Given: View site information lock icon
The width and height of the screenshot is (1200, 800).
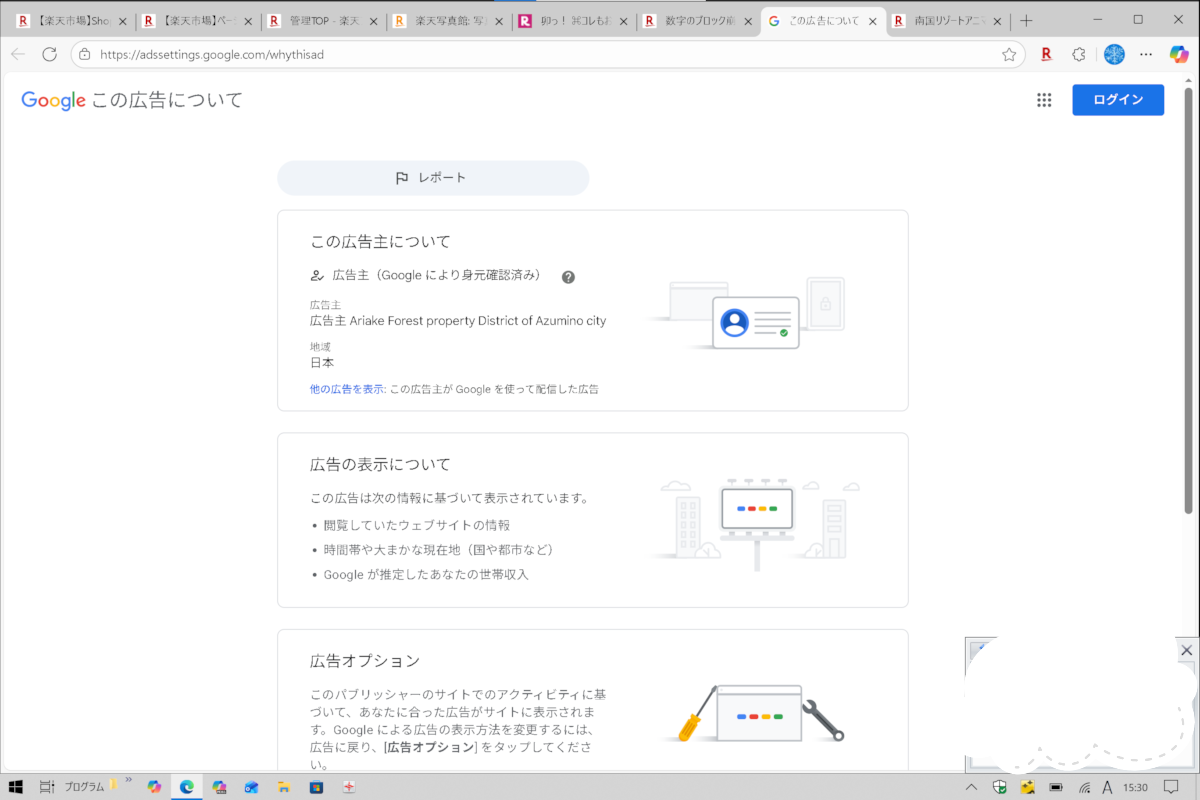Looking at the screenshot, I should coord(85,54).
